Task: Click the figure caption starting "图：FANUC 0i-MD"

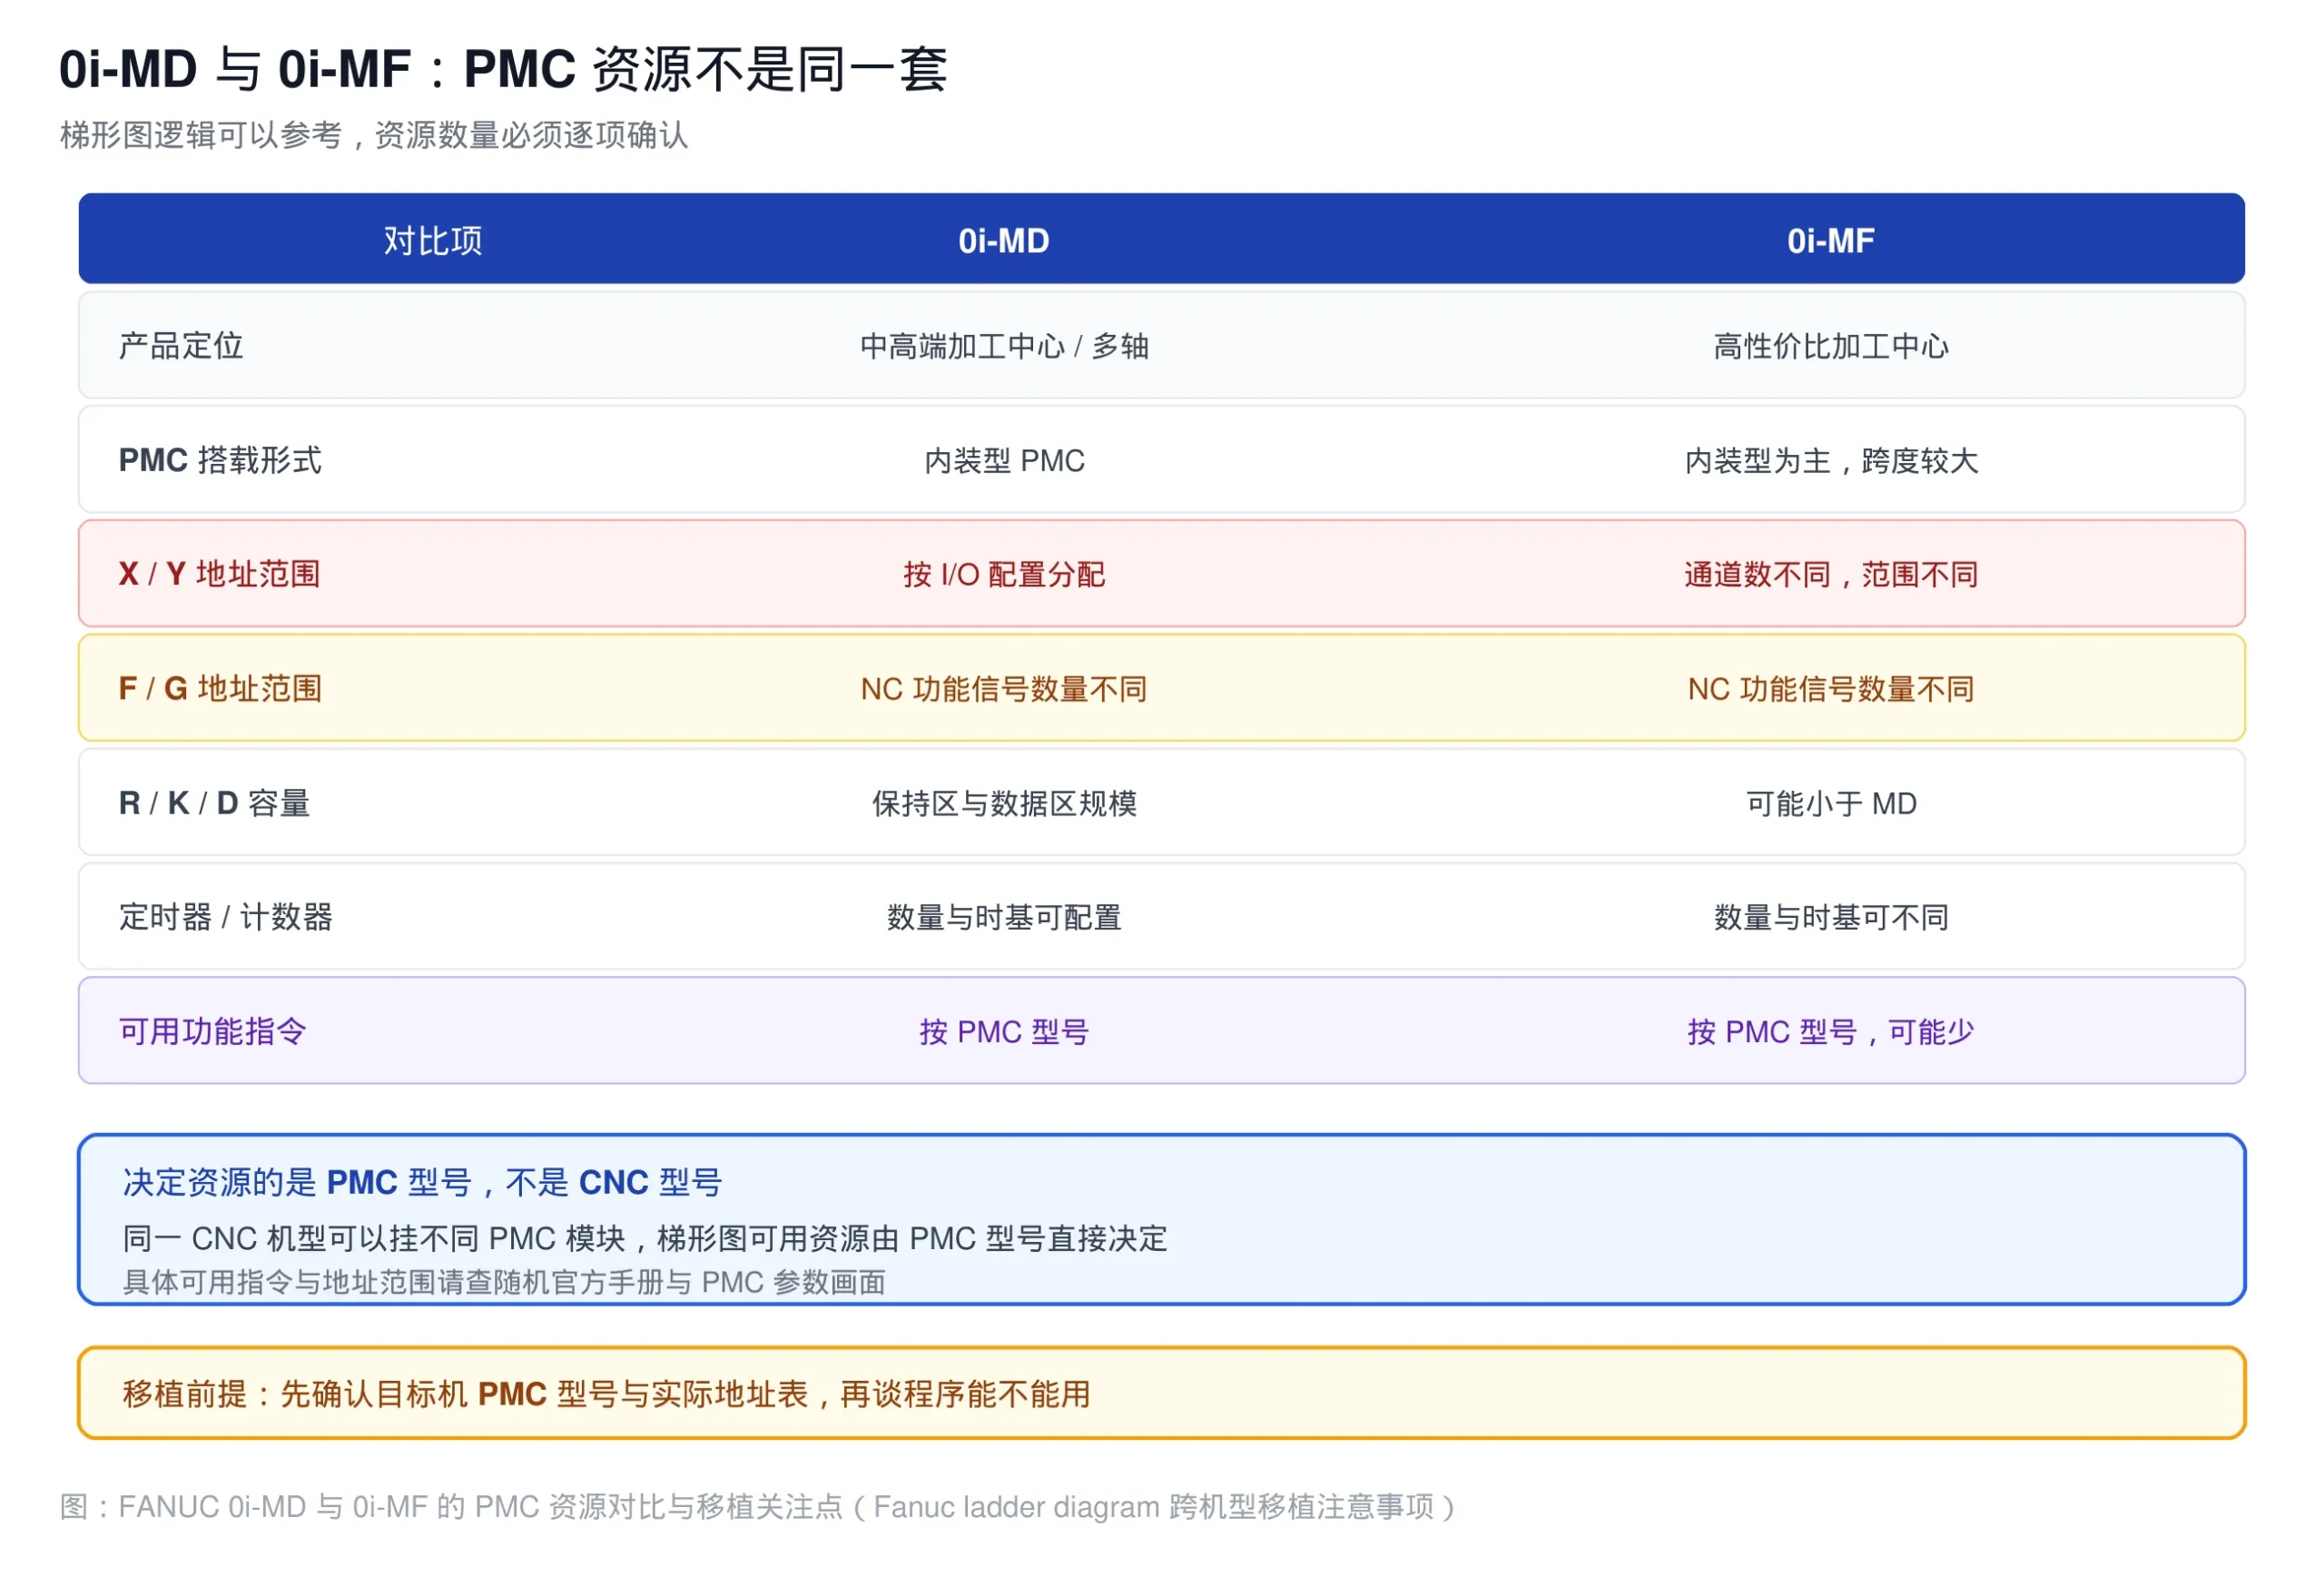Action: pos(757,1507)
